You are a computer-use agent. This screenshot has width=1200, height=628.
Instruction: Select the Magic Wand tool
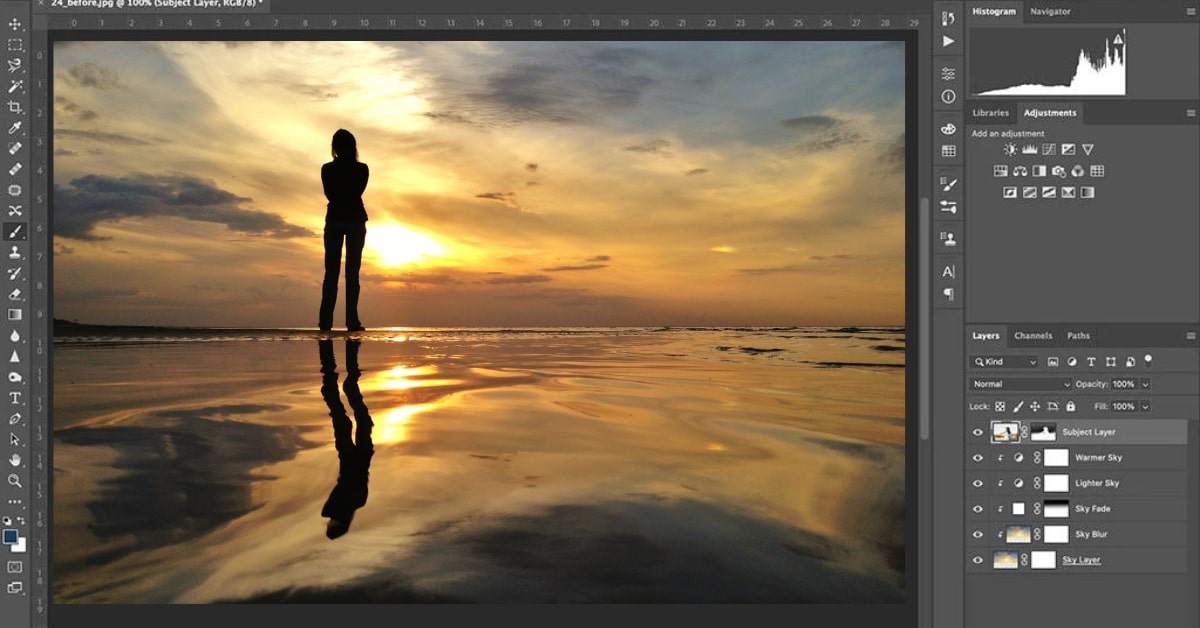point(15,87)
